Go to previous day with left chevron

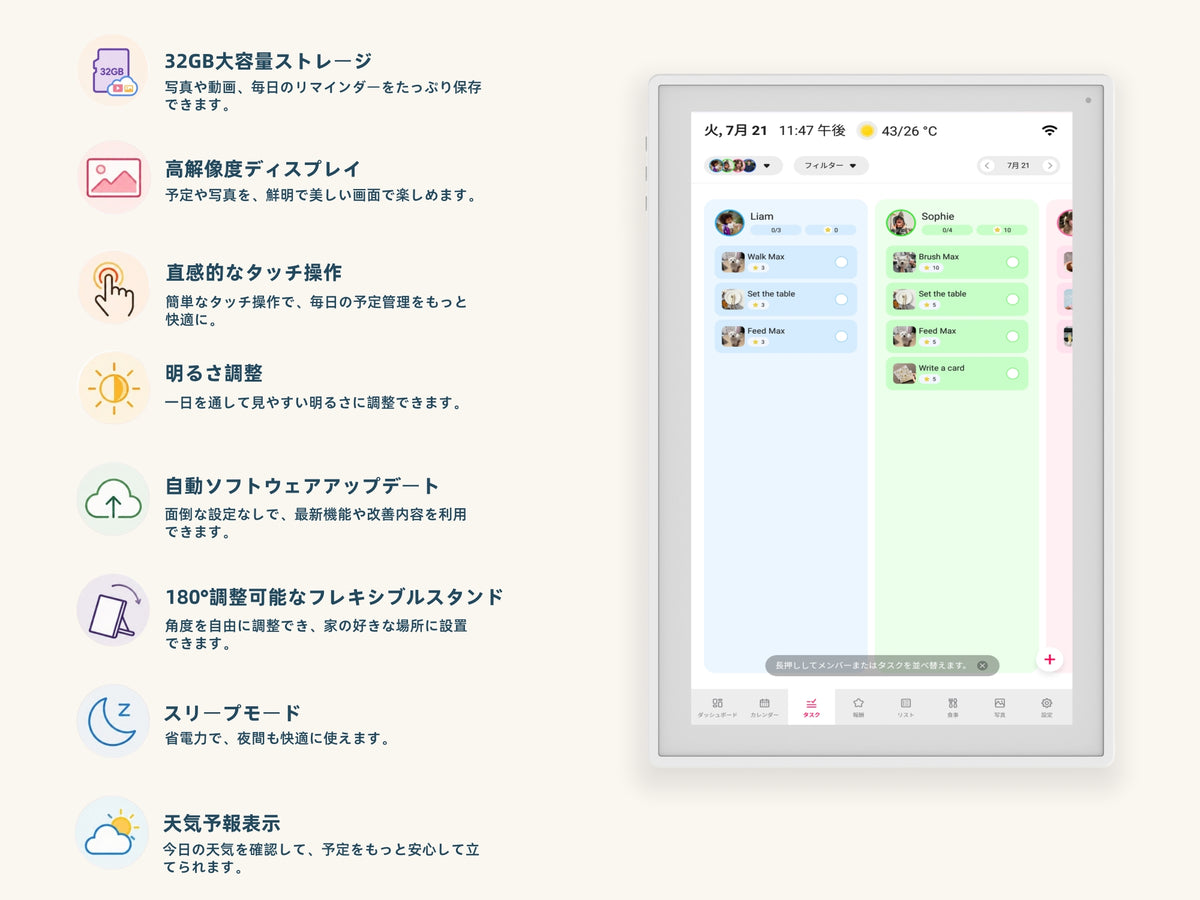click(x=987, y=166)
